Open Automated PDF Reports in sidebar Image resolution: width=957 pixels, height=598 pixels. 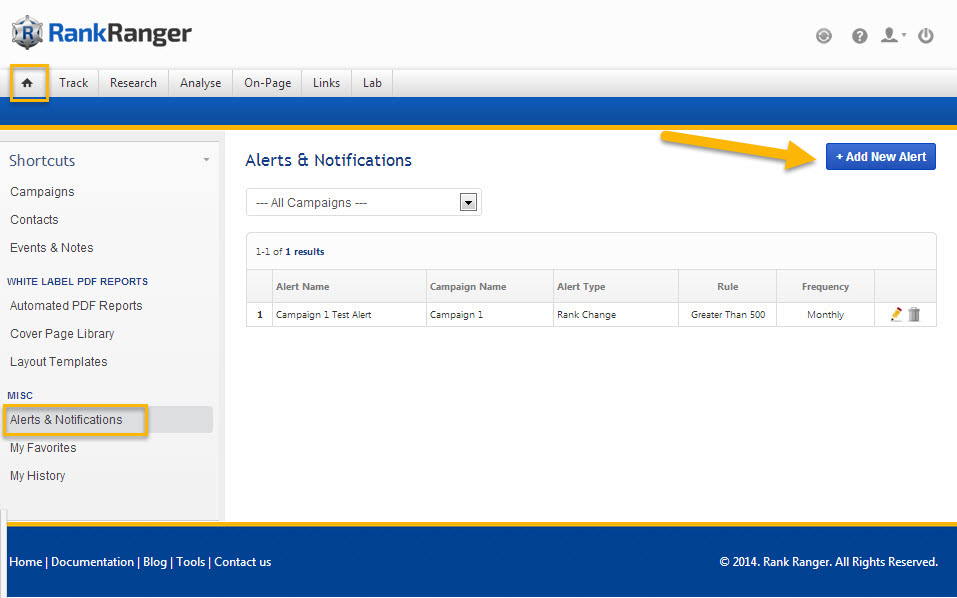76,306
